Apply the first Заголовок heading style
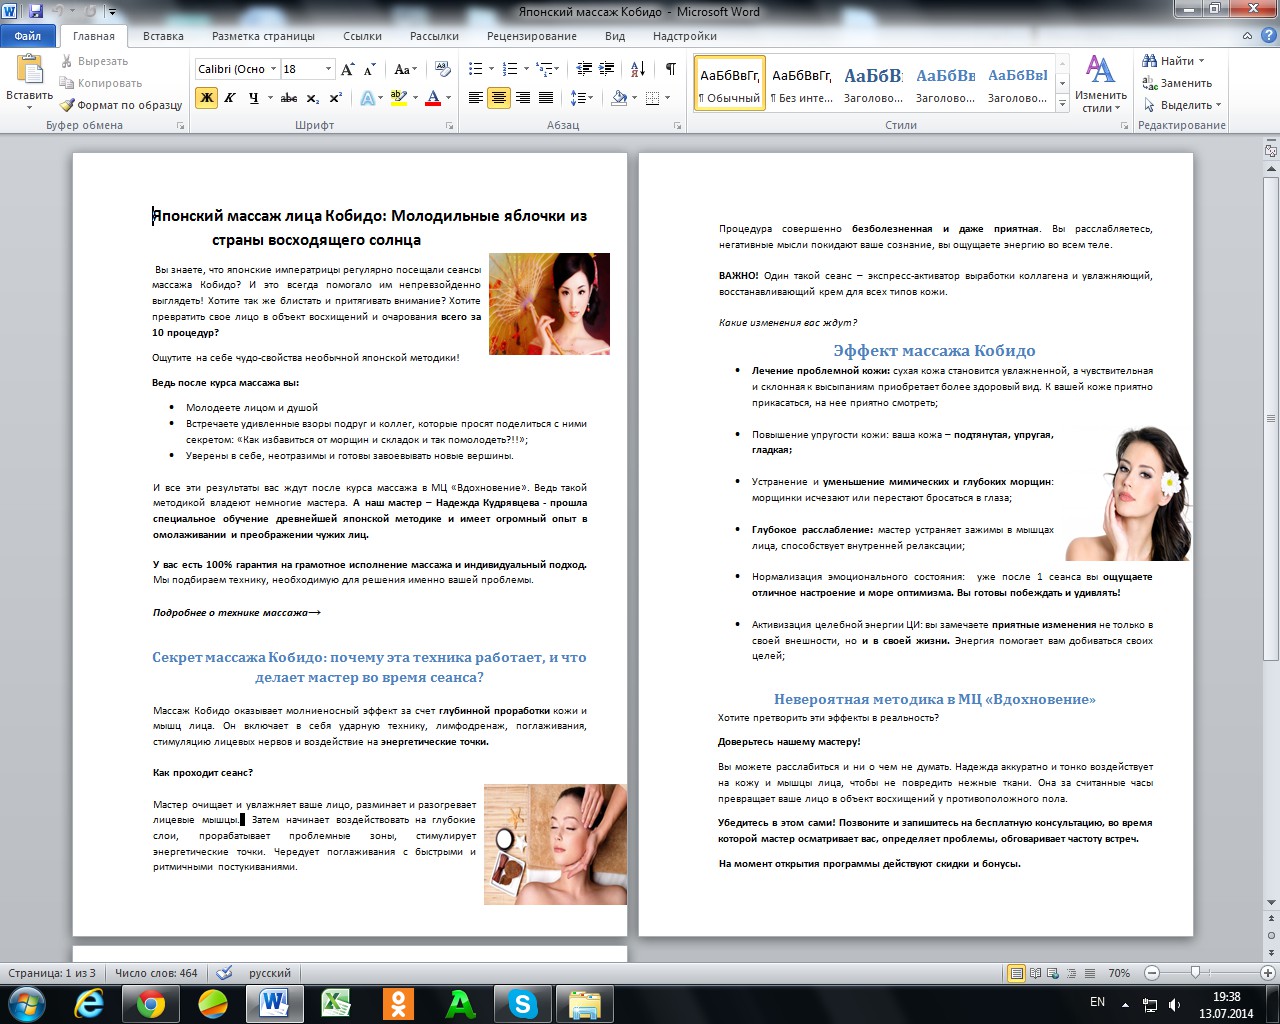 point(873,82)
